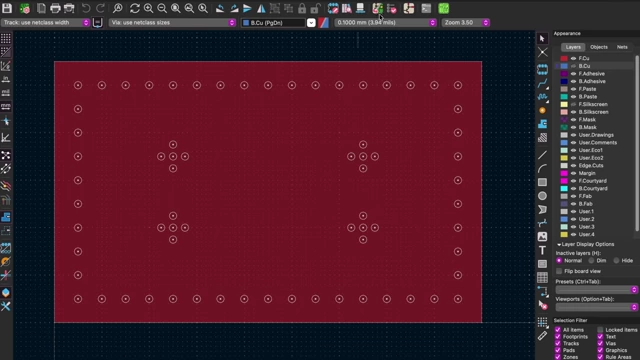Select the Measure ruler tool

(x=542, y=336)
